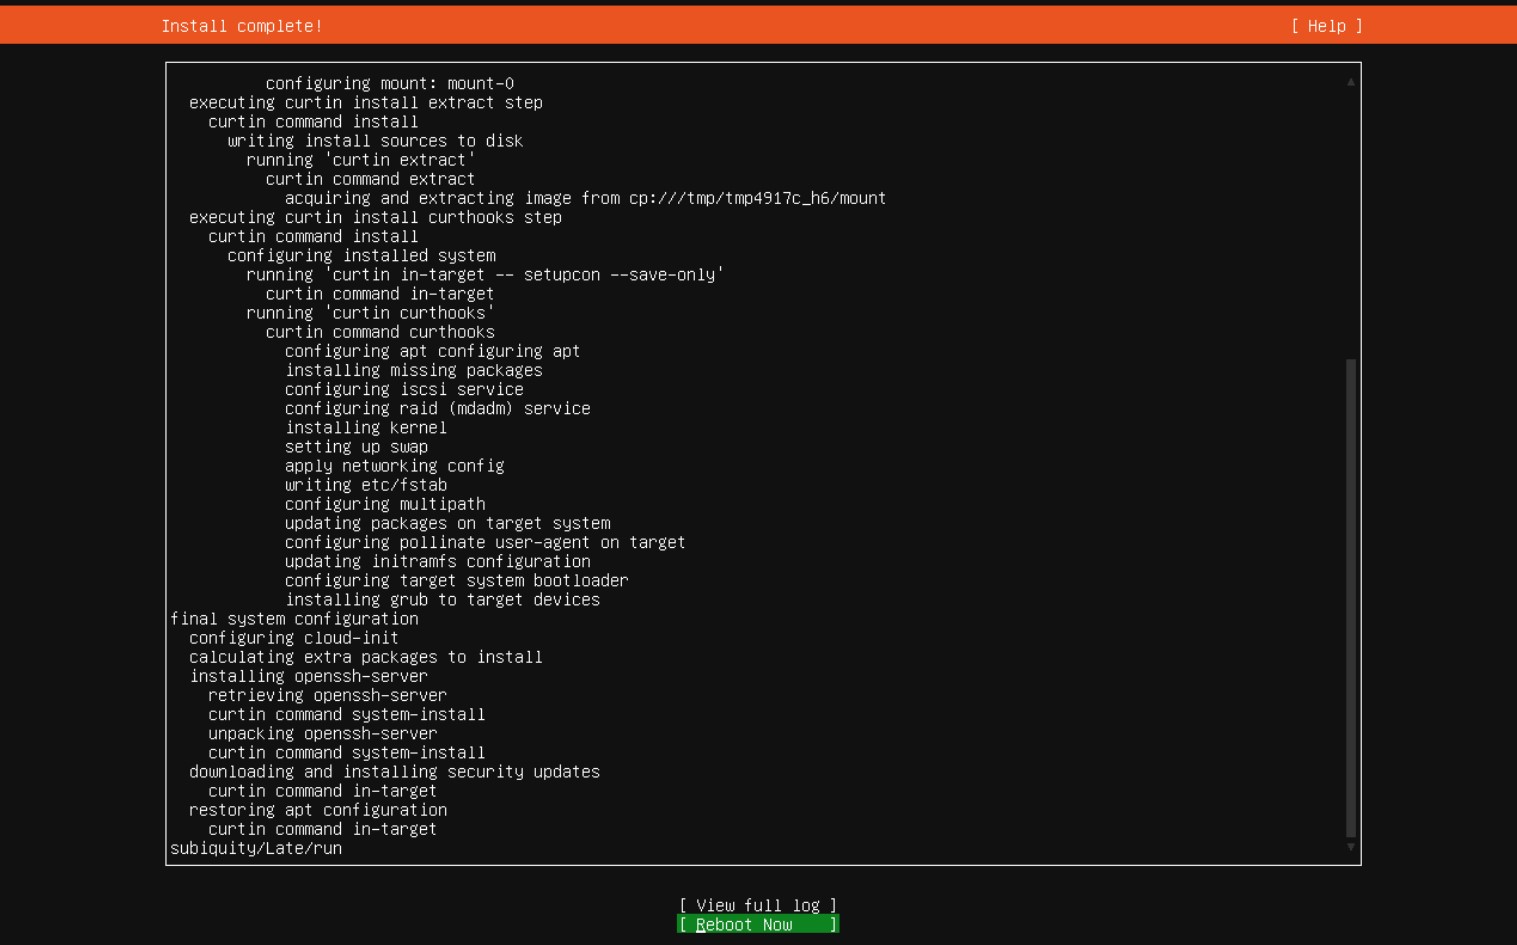
Task: Select the 'installing kernel' log entry
Action: tap(366, 428)
